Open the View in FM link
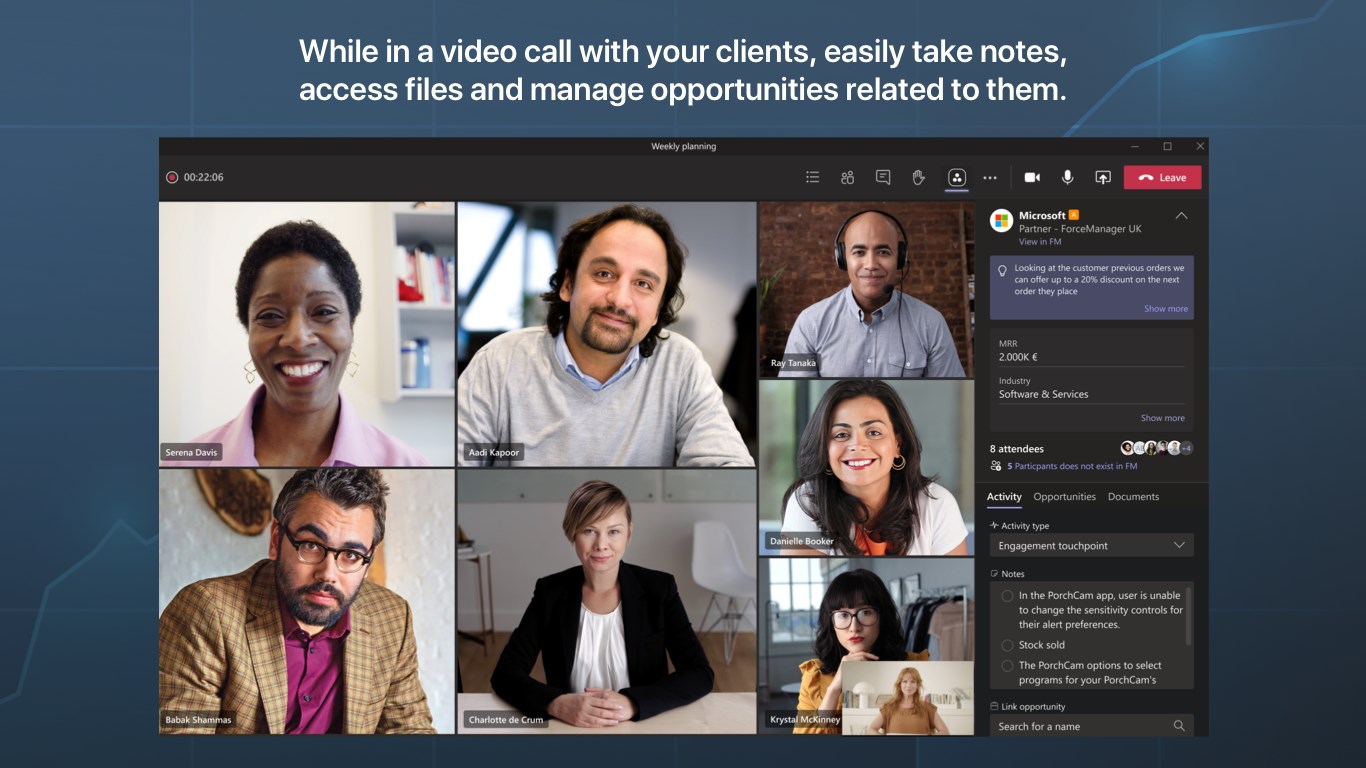 pyautogui.click(x=1040, y=242)
